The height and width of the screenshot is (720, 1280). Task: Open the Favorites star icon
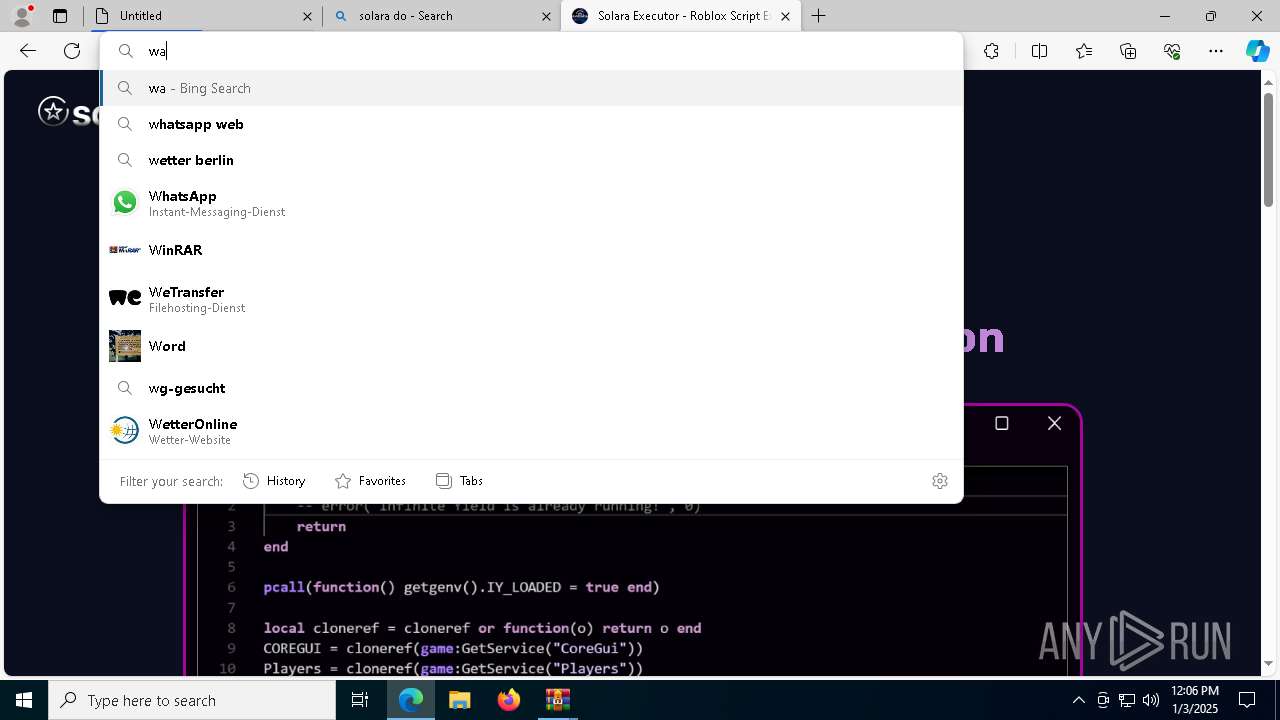pos(1084,51)
